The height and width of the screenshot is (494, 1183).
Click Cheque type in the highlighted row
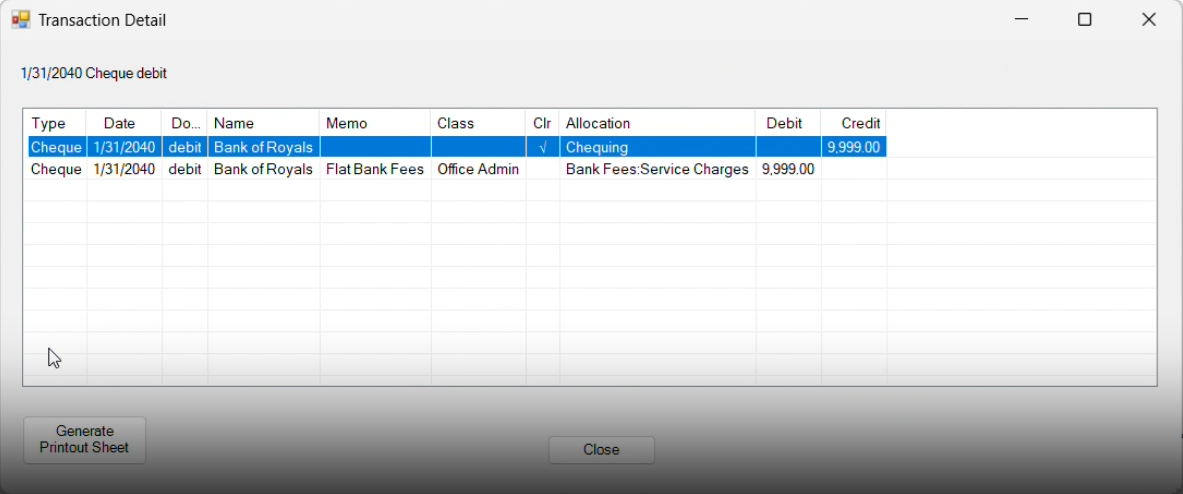click(56, 147)
